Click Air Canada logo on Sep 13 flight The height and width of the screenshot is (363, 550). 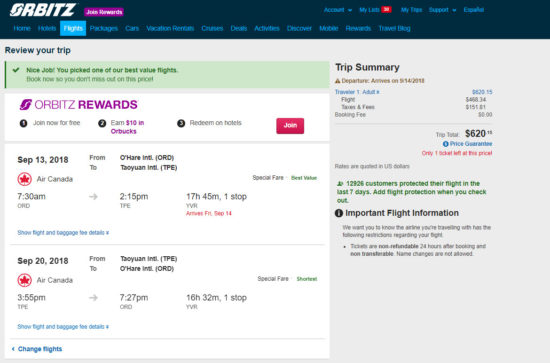pos(25,179)
